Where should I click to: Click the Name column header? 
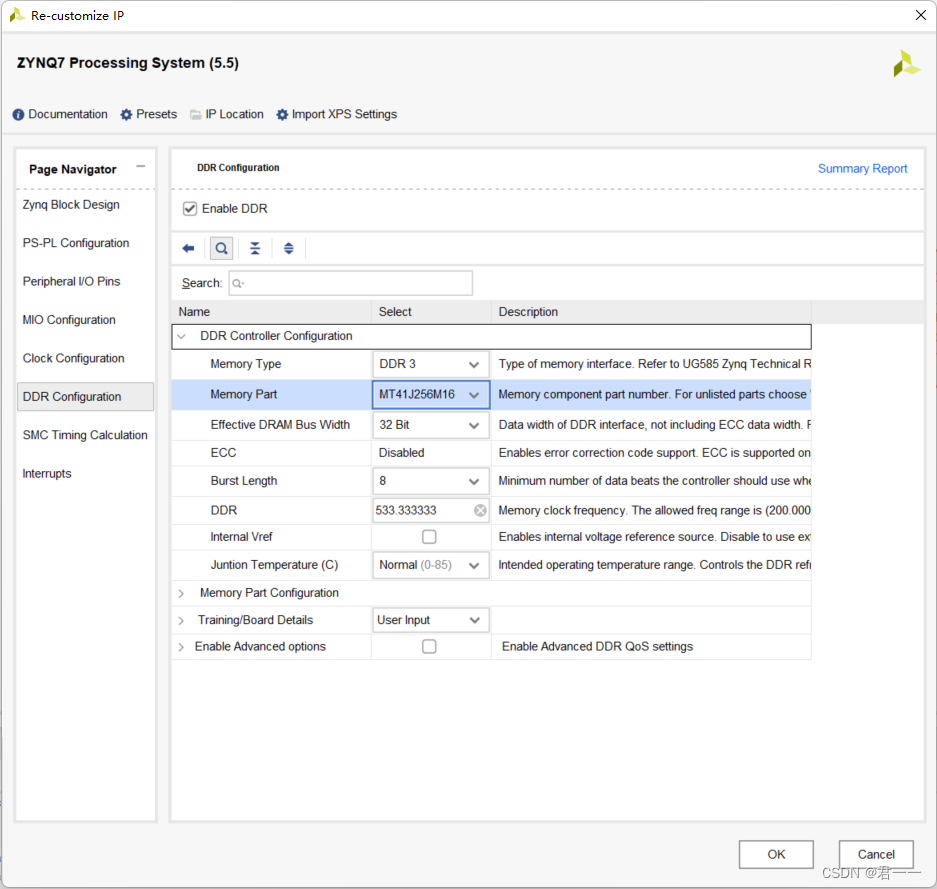pos(271,312)
